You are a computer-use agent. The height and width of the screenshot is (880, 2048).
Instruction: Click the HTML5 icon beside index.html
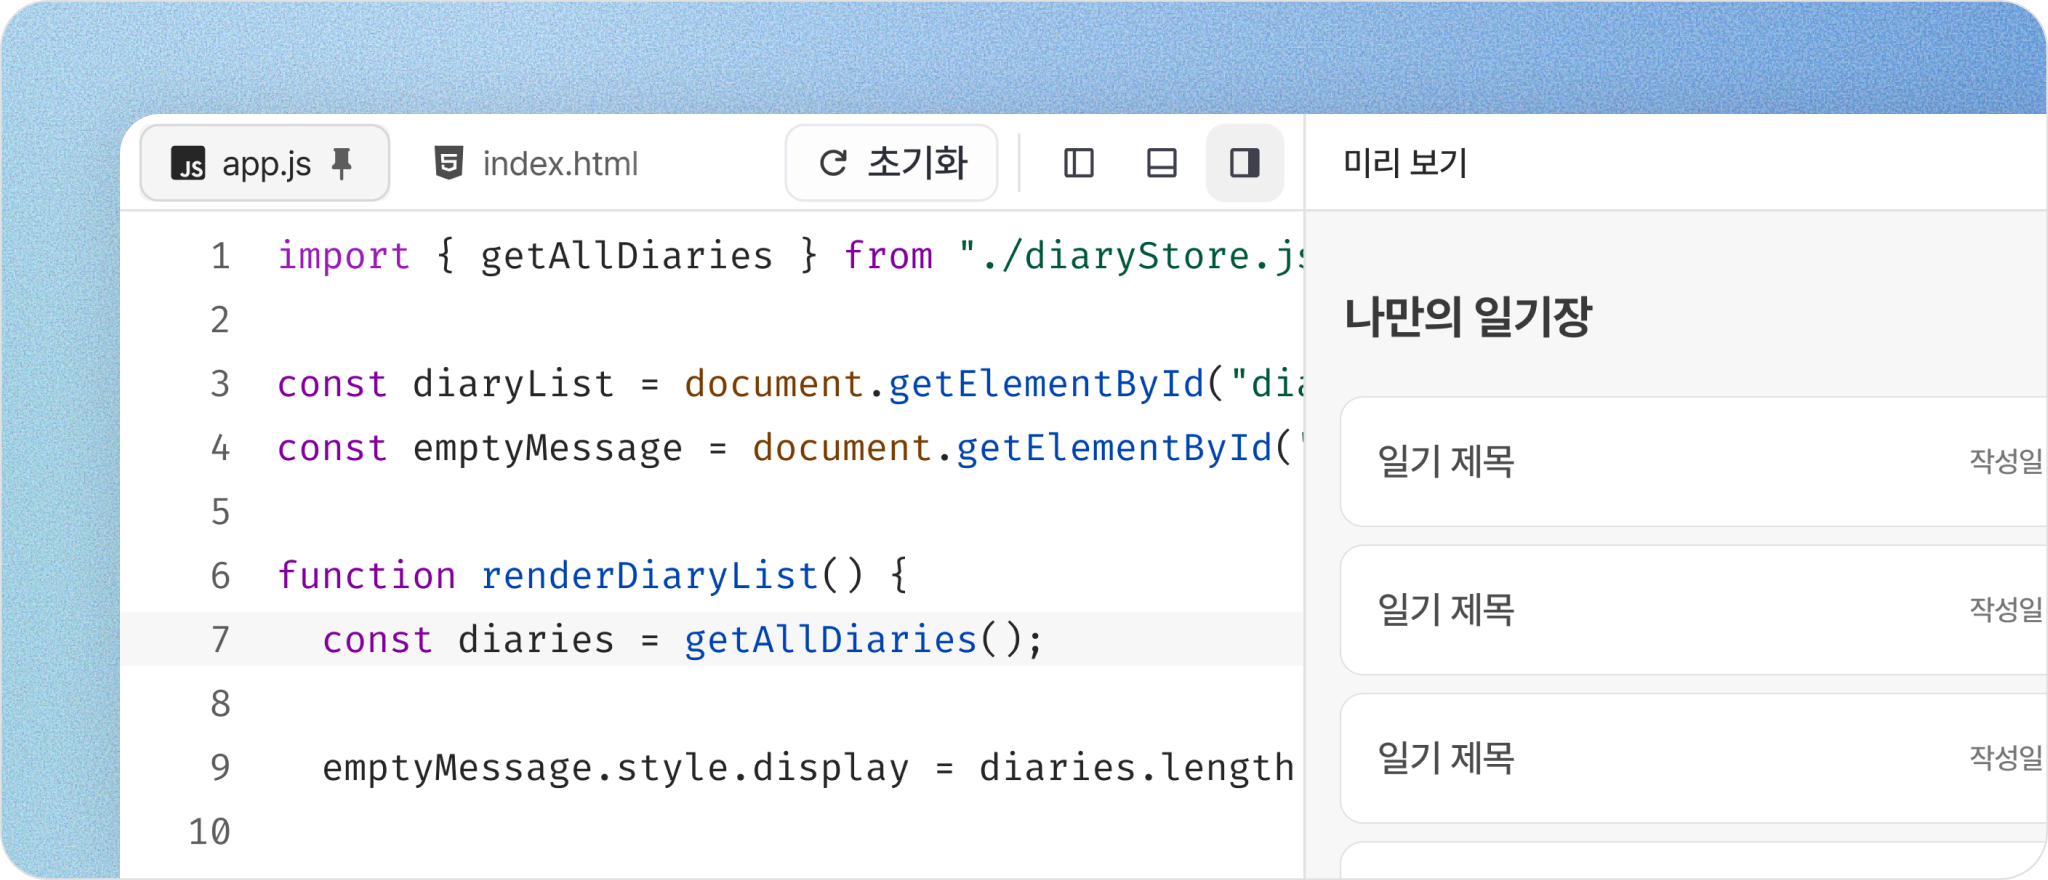tap(449, 163)
